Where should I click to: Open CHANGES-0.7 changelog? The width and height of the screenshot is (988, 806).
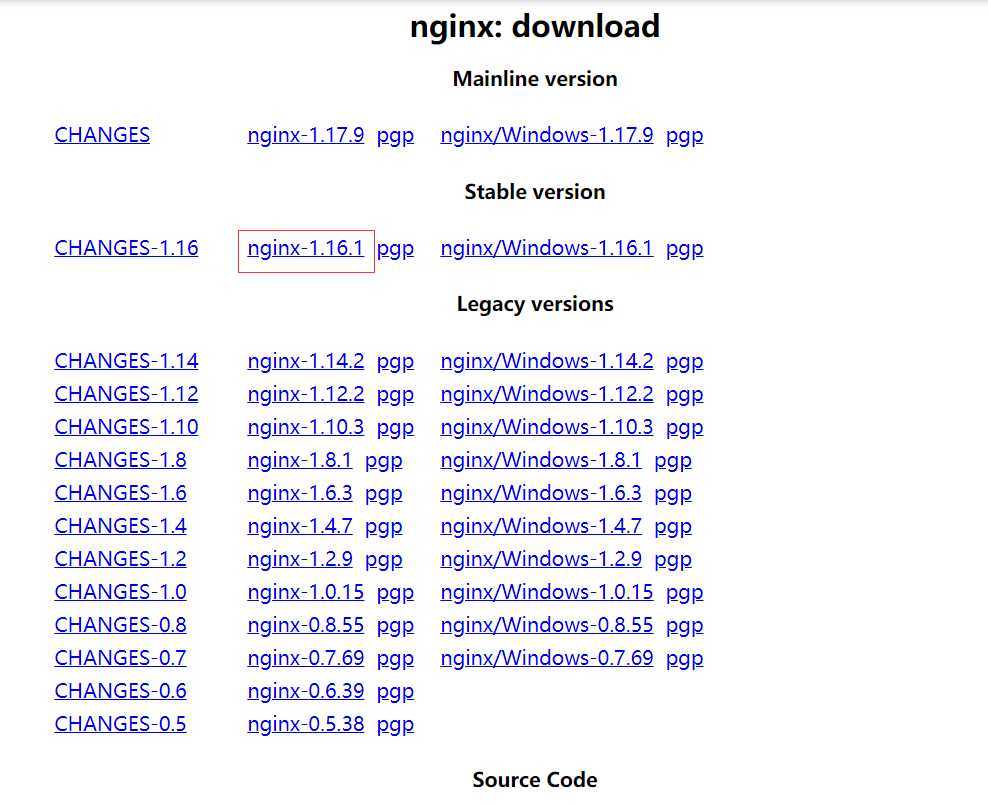pos(120,657)
